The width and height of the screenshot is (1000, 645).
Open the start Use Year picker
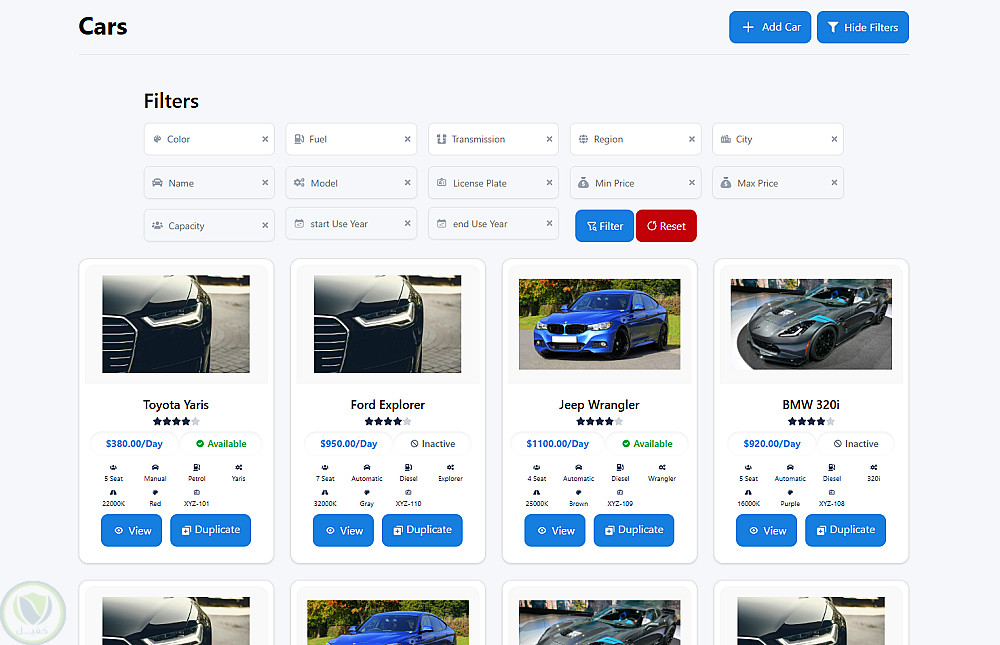click(351, 224)
